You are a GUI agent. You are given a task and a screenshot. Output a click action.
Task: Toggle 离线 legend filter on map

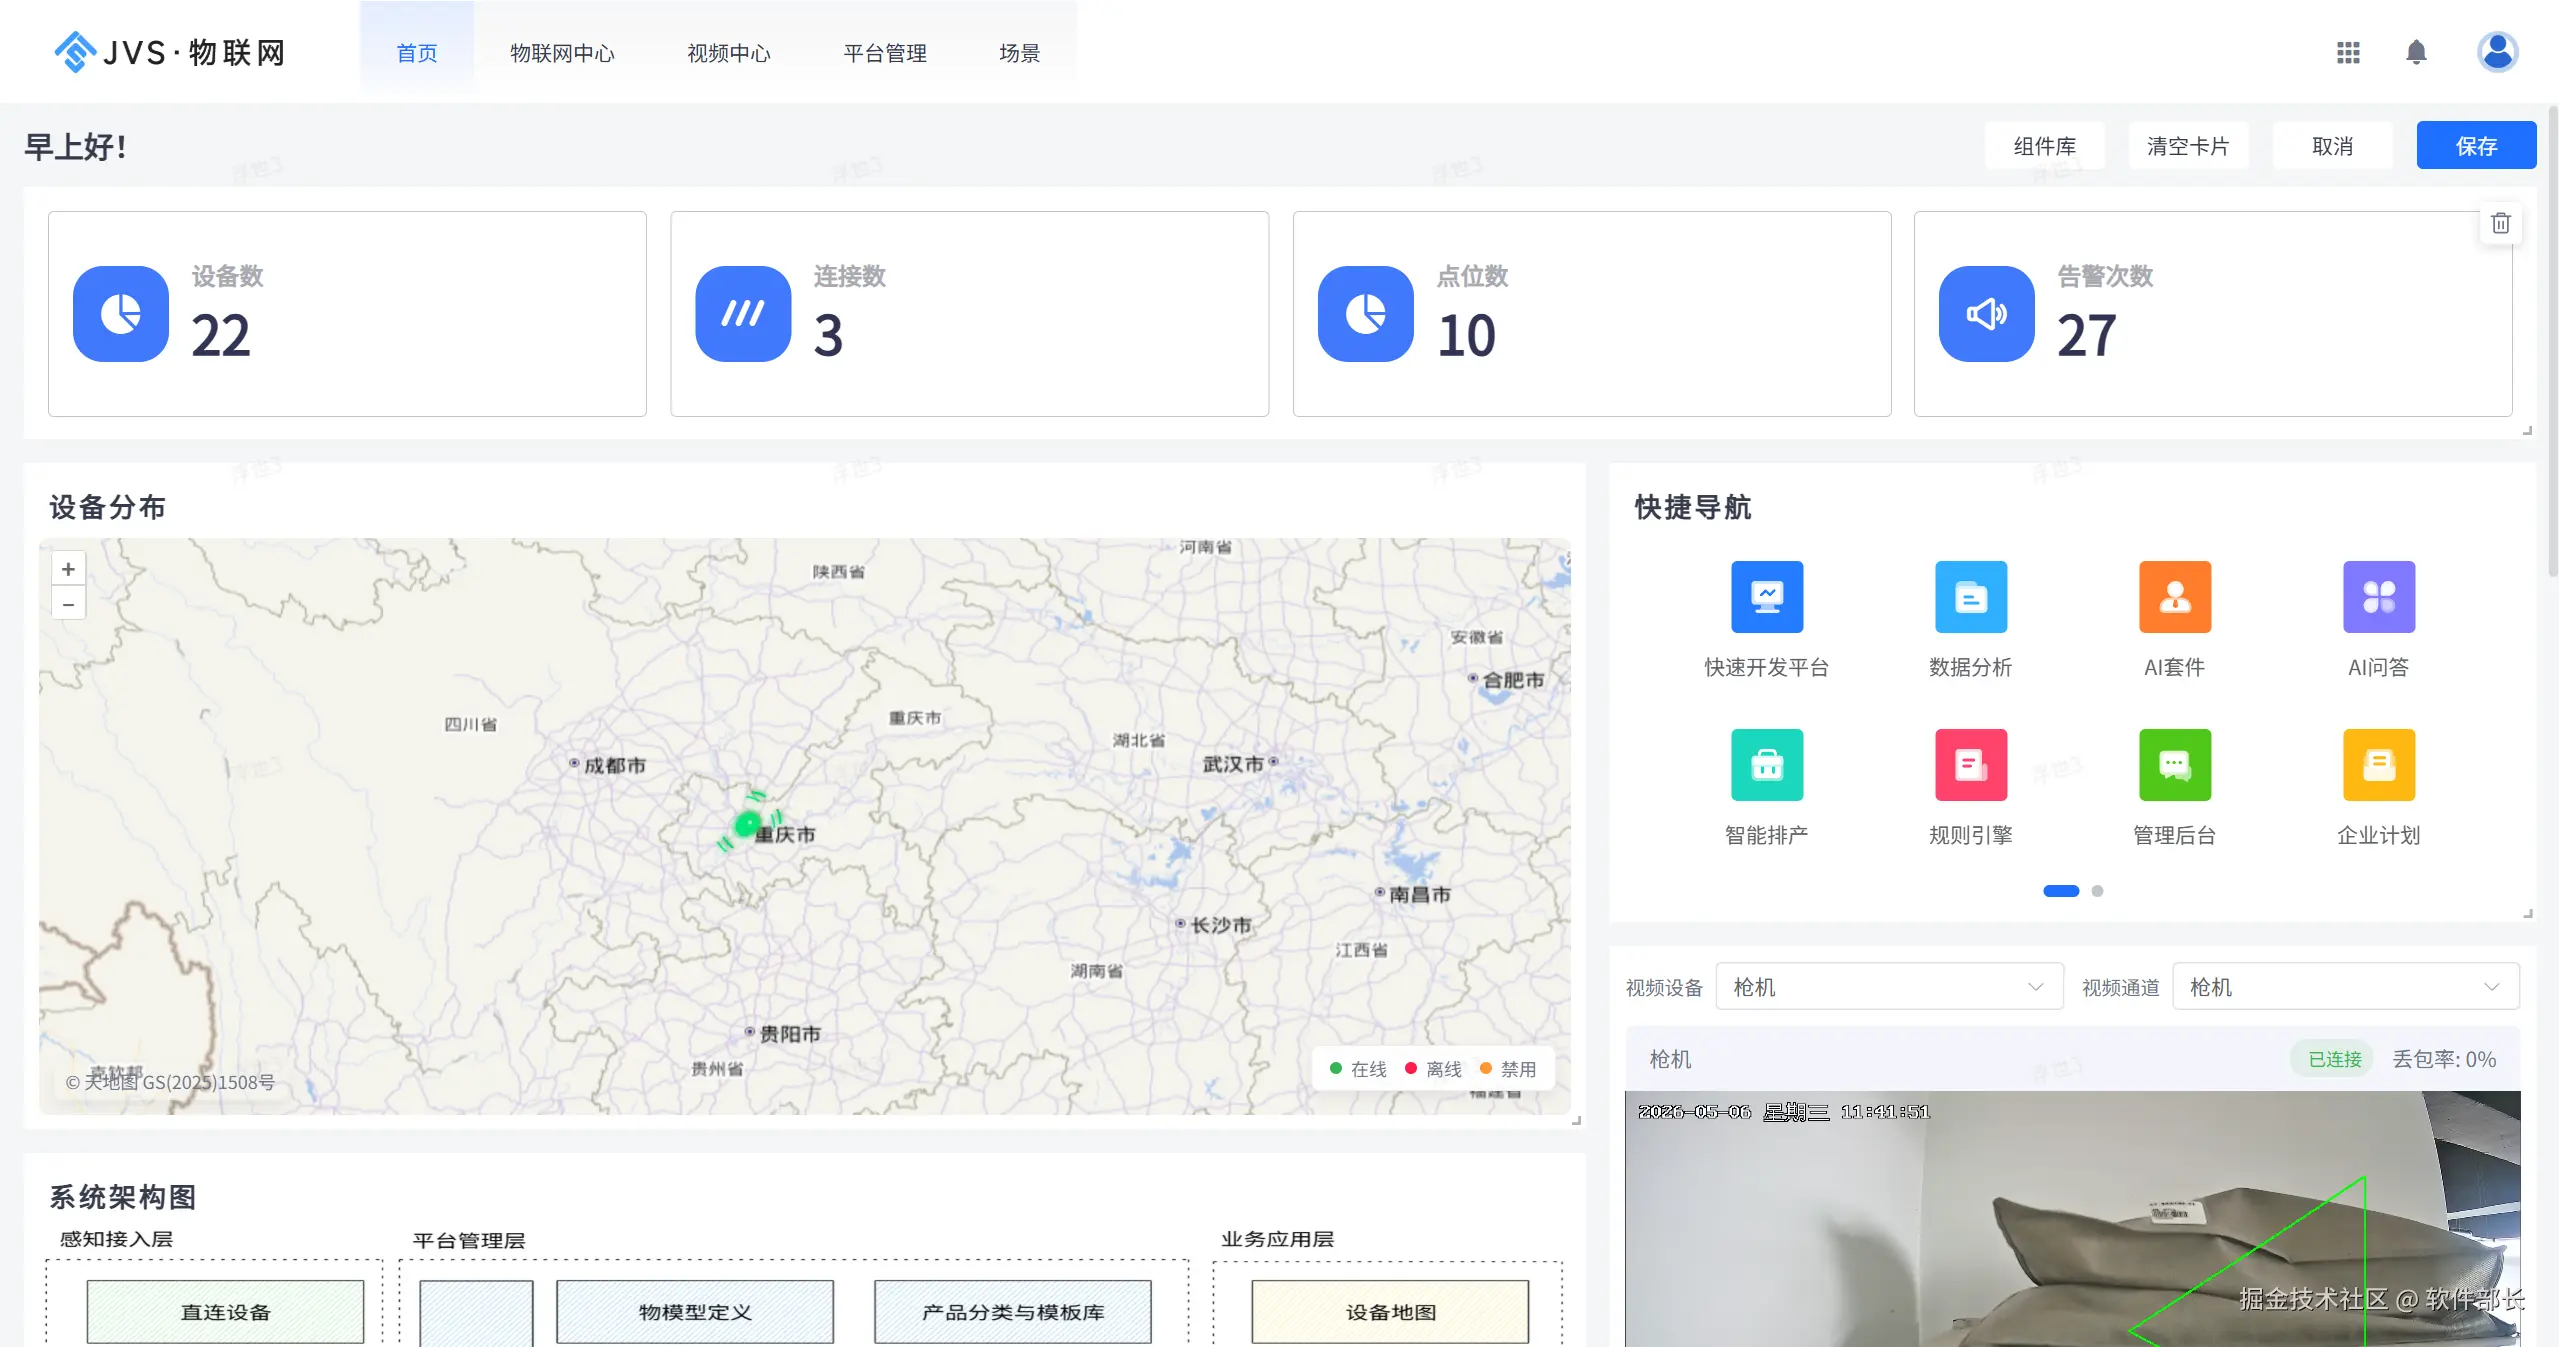[x=1433, y=1069]
